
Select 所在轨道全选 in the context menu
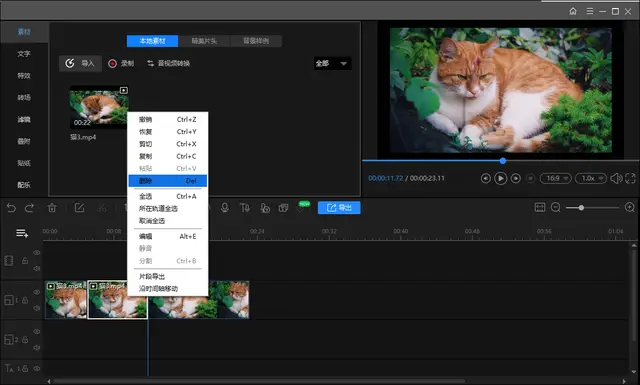coord(168,209)
